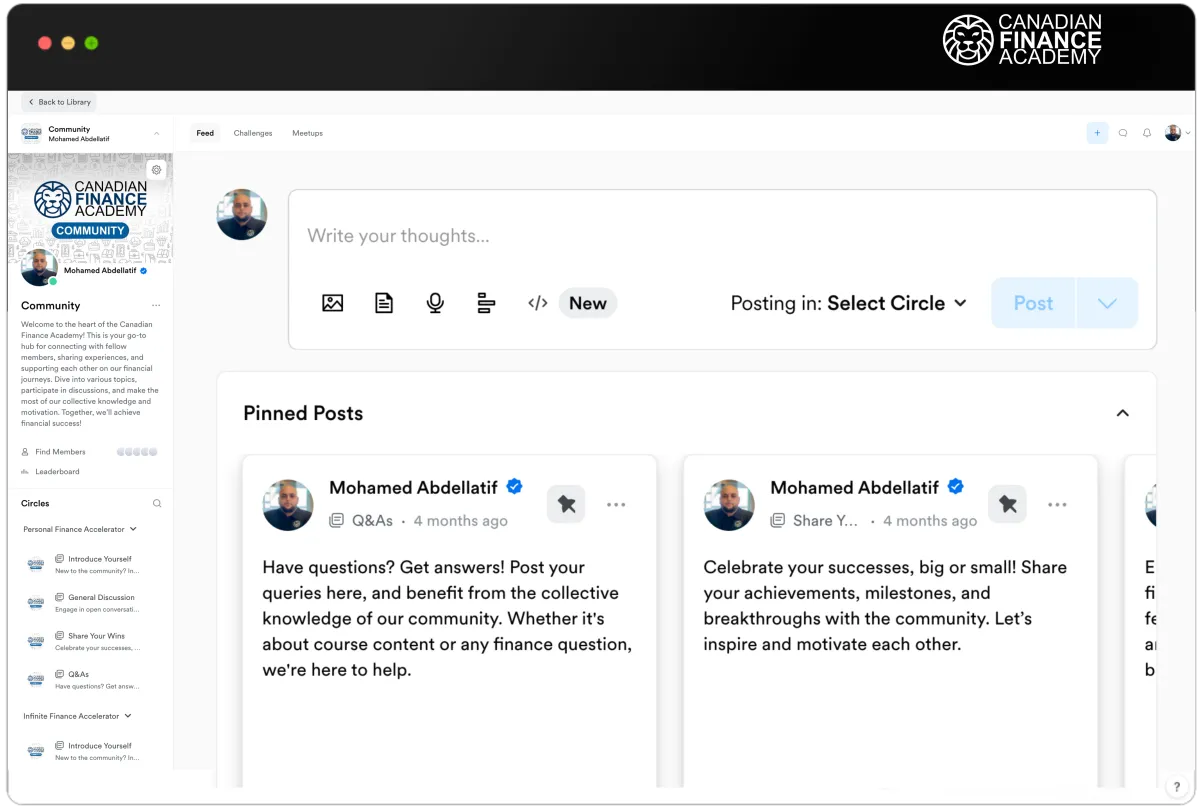Click the code embed icon
This screenshot has width=1200, height=810.
tap(538, 303)
